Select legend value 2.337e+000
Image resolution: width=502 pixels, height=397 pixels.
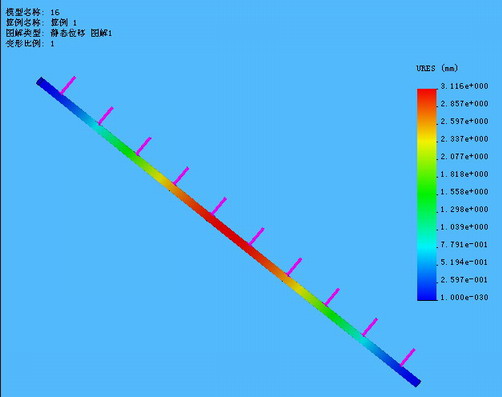[464, 139]
